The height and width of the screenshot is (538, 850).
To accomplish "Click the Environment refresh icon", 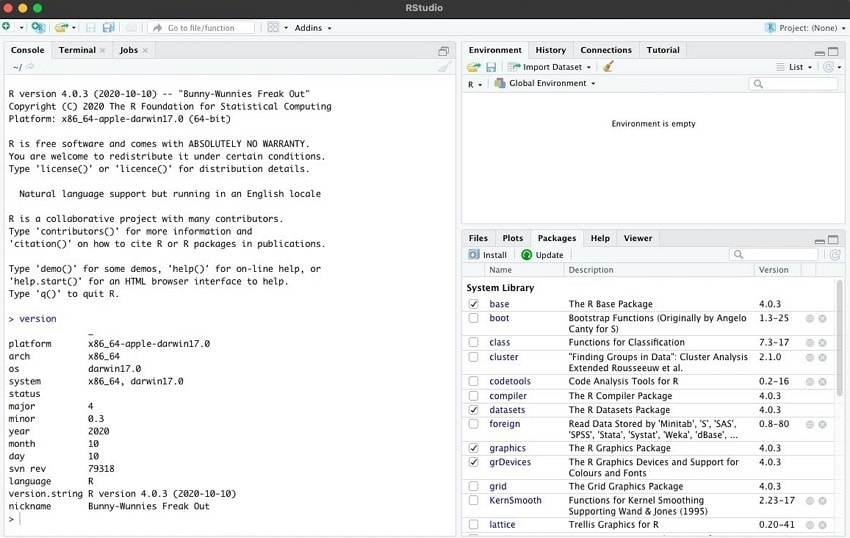I will pos(828,67).
